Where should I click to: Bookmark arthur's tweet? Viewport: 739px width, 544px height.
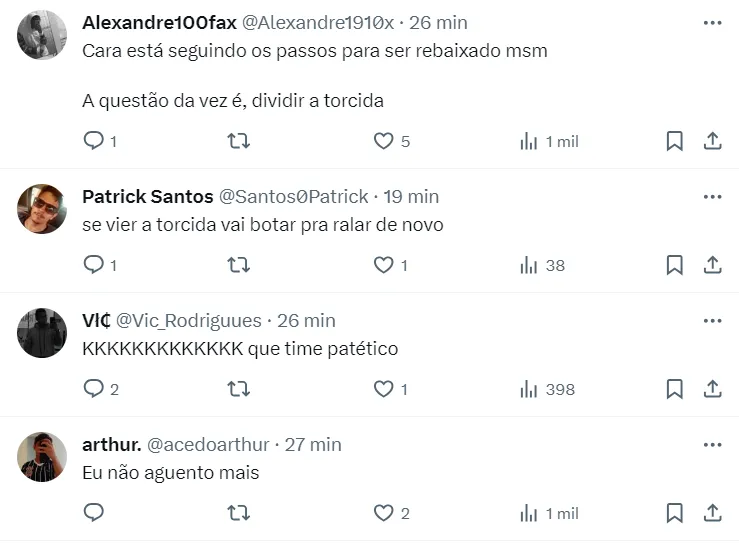coord(675,513)
